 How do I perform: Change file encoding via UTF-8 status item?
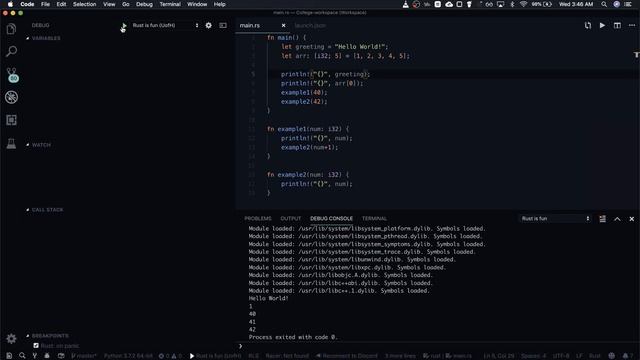(x=561, y=356)
